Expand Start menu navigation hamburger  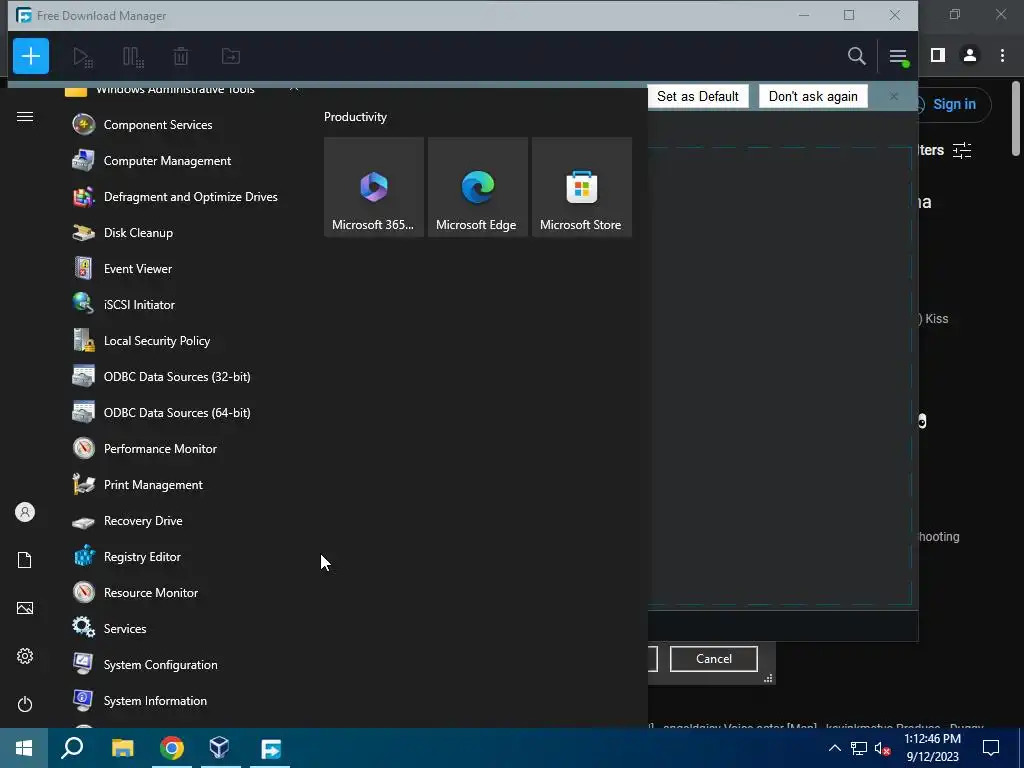click(x=25, y=116)
